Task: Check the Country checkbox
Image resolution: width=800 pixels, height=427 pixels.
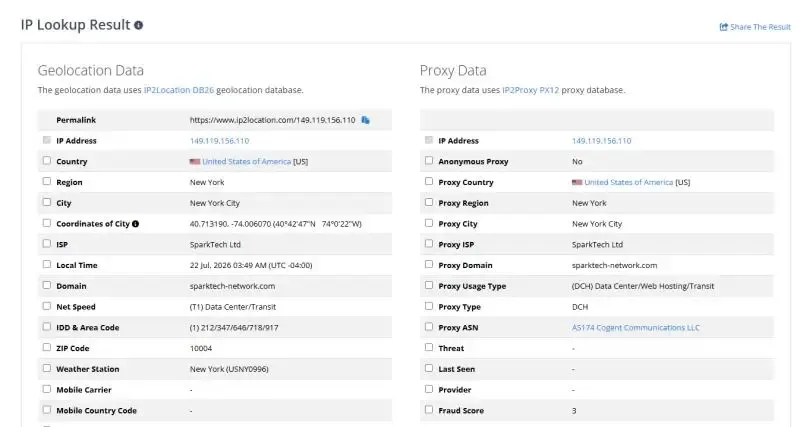Action: pyautogui.click(x=47, y=161)
